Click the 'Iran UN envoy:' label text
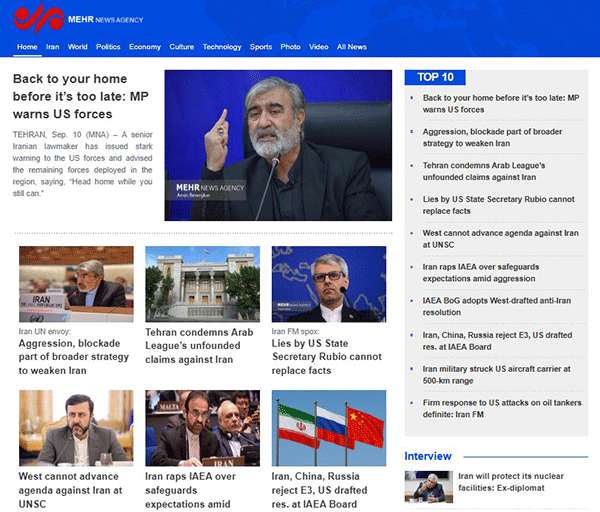Viewport: 600px width, 512px height. [45, 331]
